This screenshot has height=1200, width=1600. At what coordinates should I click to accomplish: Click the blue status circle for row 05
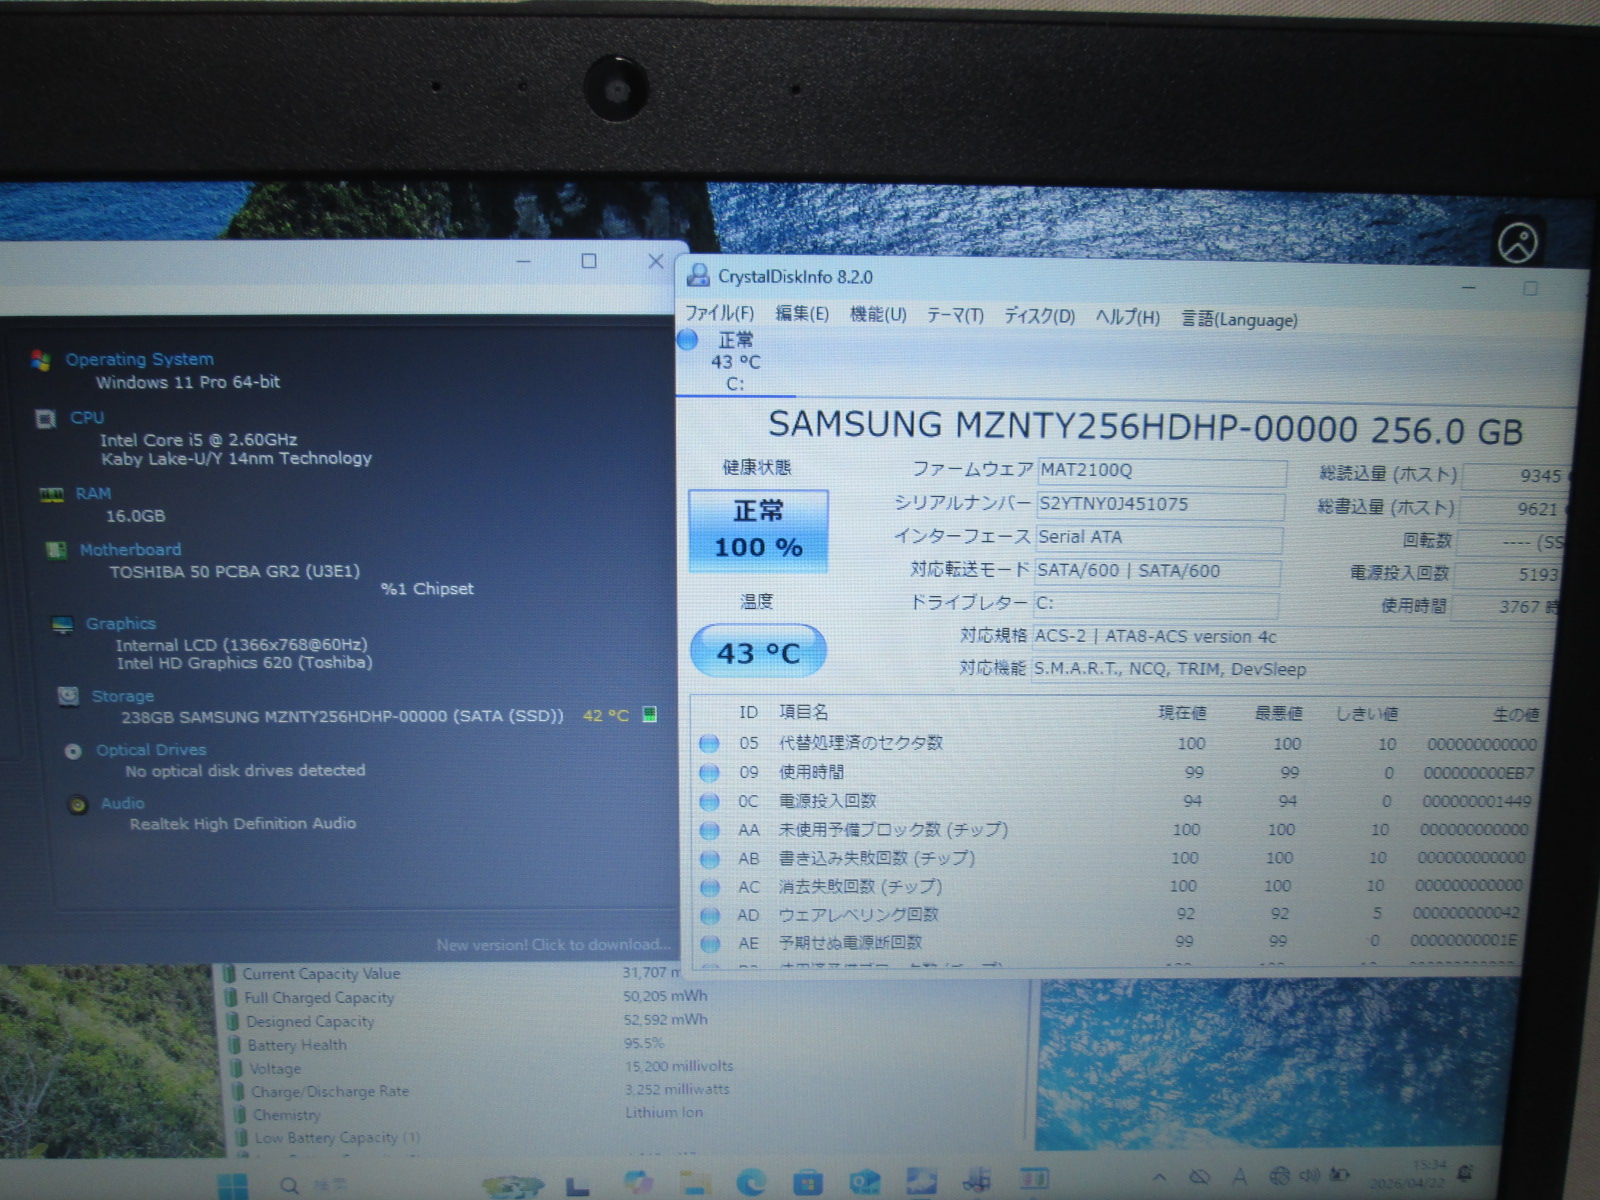click(709, 743)
